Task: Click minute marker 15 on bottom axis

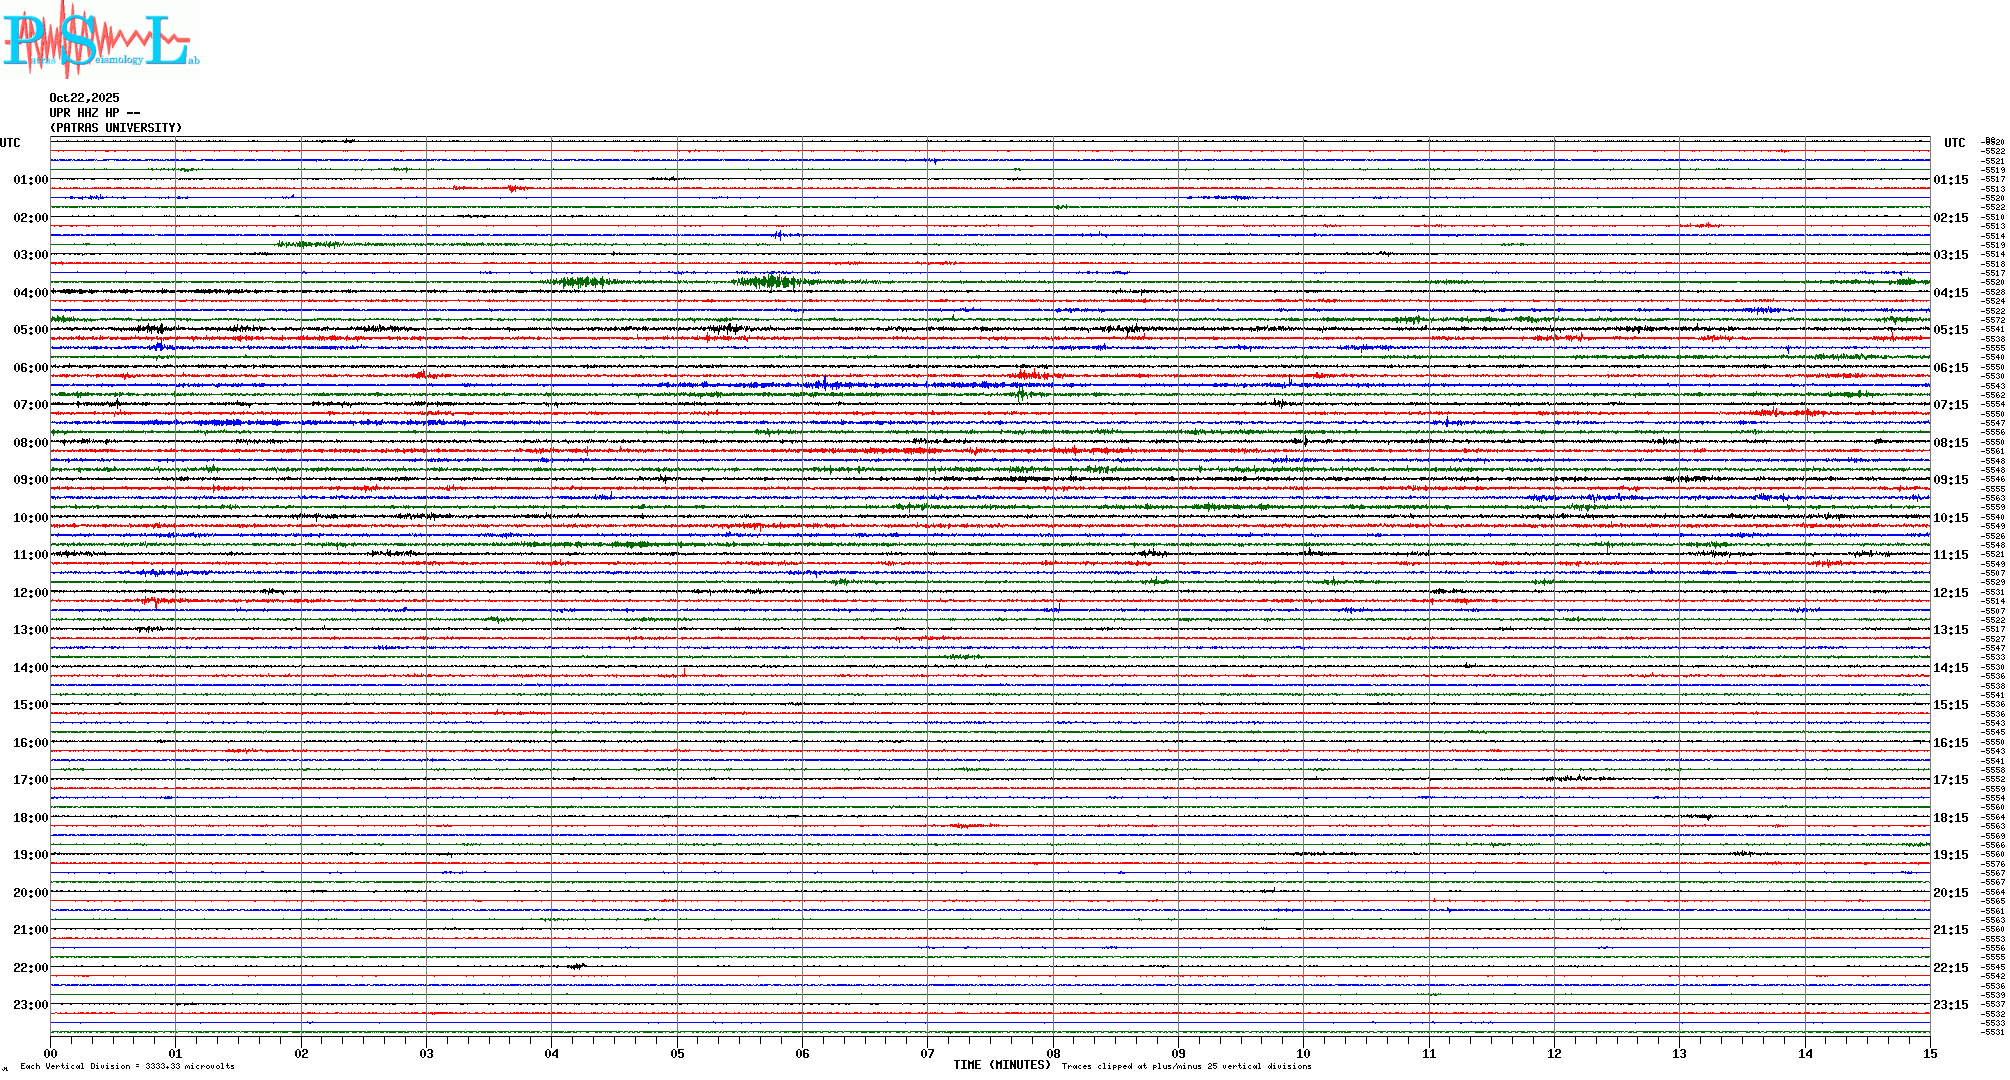Action: coord(1929,1053)
